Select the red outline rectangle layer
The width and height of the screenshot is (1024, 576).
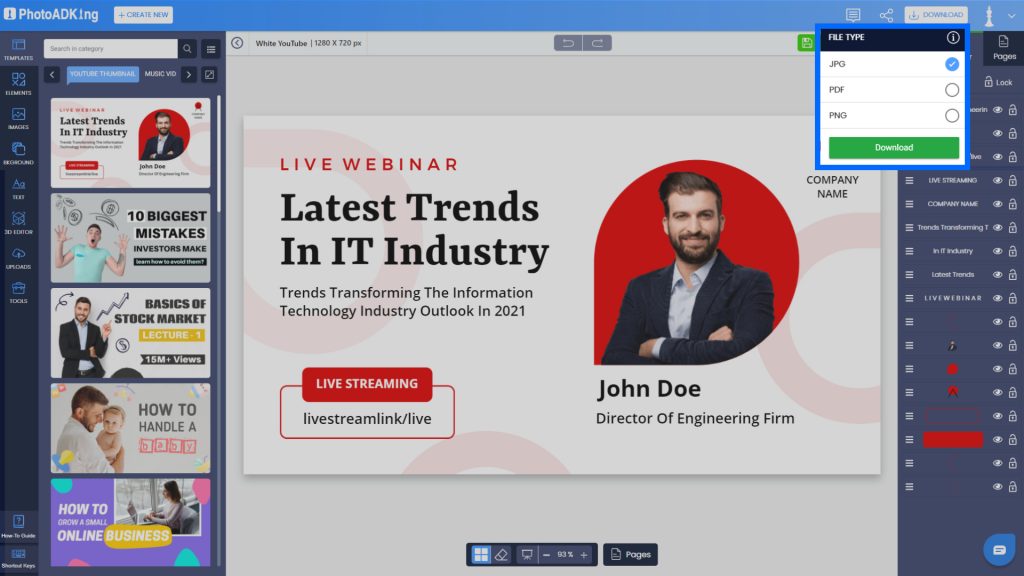[953, 416]
